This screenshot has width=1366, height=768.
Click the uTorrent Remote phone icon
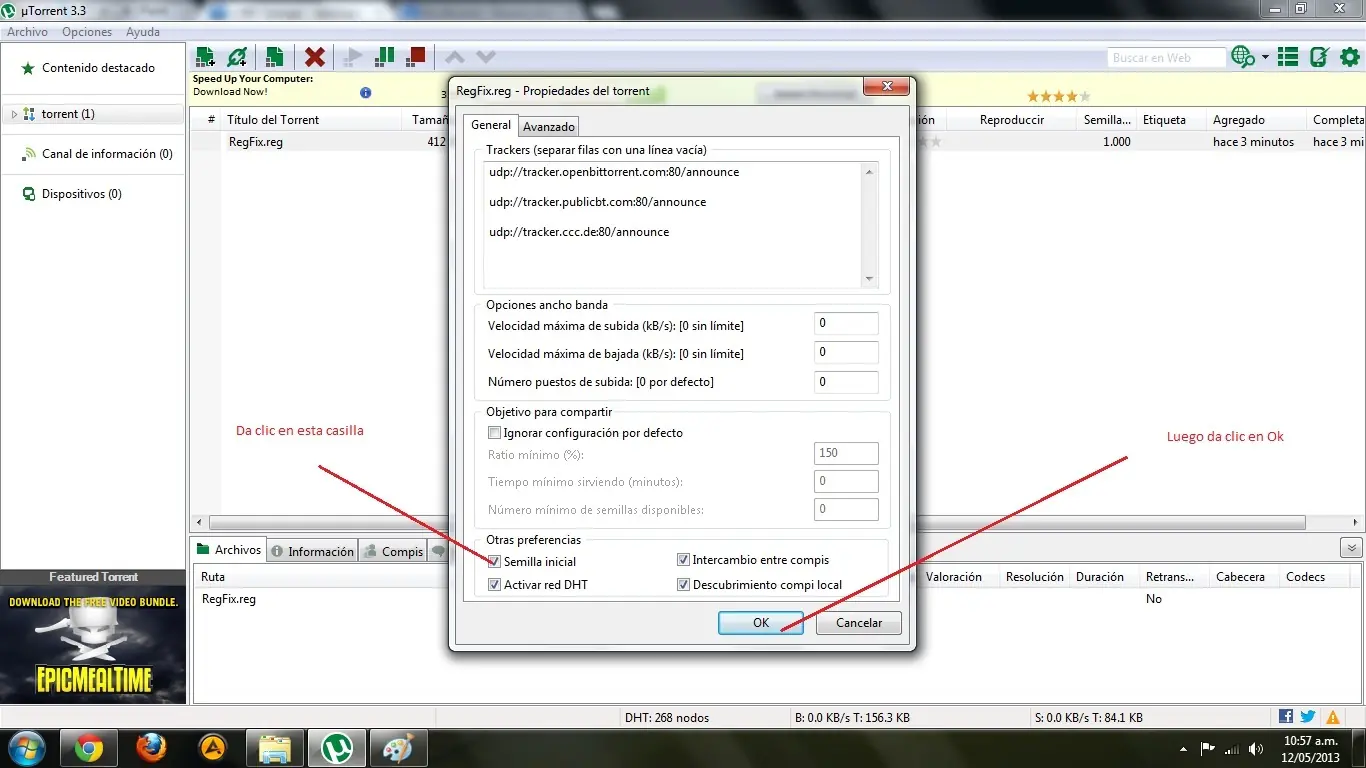coord(1319,57)
